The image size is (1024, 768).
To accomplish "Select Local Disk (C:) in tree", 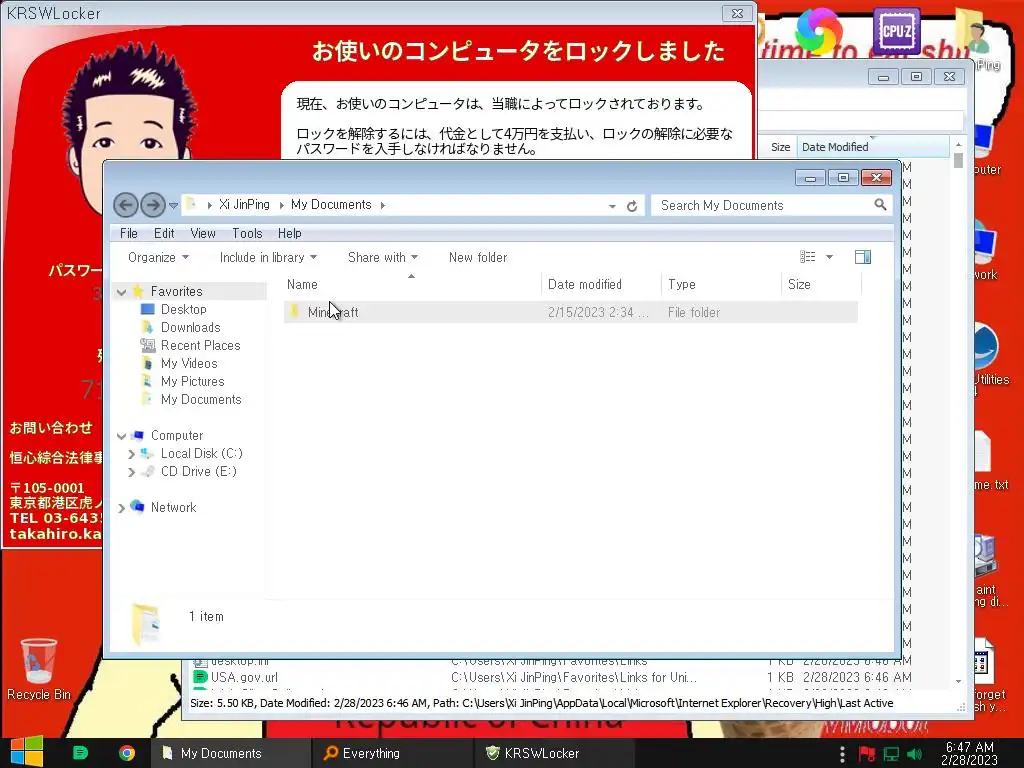I will tap(201, 453).
